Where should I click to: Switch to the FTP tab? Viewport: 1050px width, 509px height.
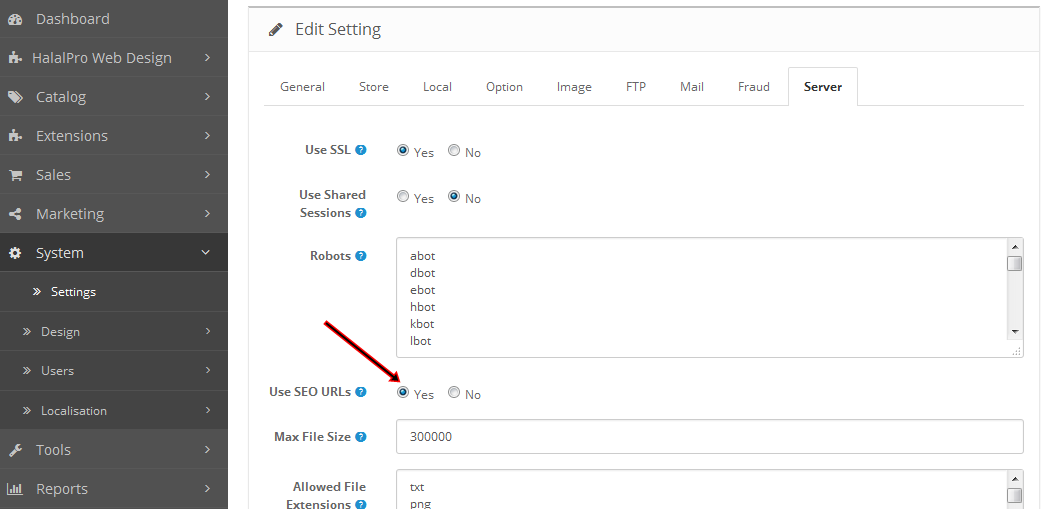pos(635,86)
